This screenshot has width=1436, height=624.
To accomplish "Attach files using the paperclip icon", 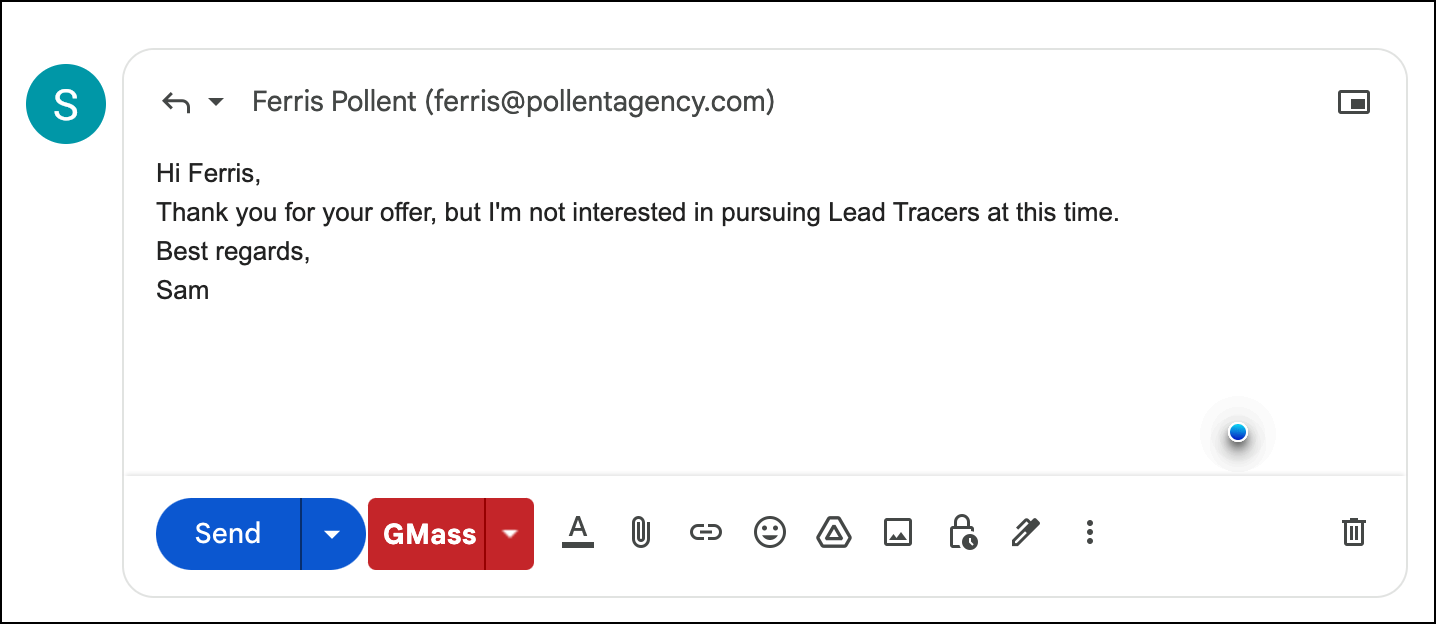I will click(641, 532).
